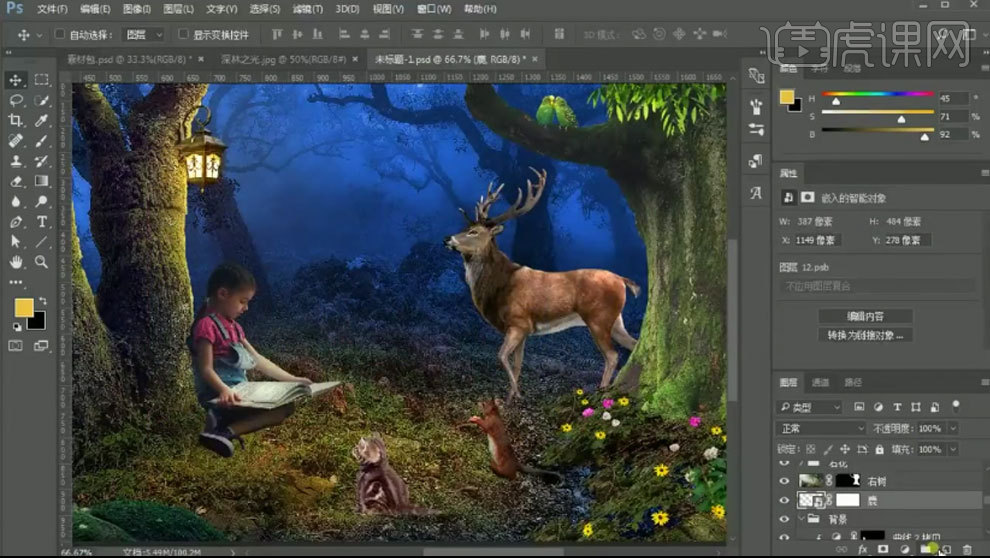
Task: Select the Line shape tool
Action: (42, 242)
